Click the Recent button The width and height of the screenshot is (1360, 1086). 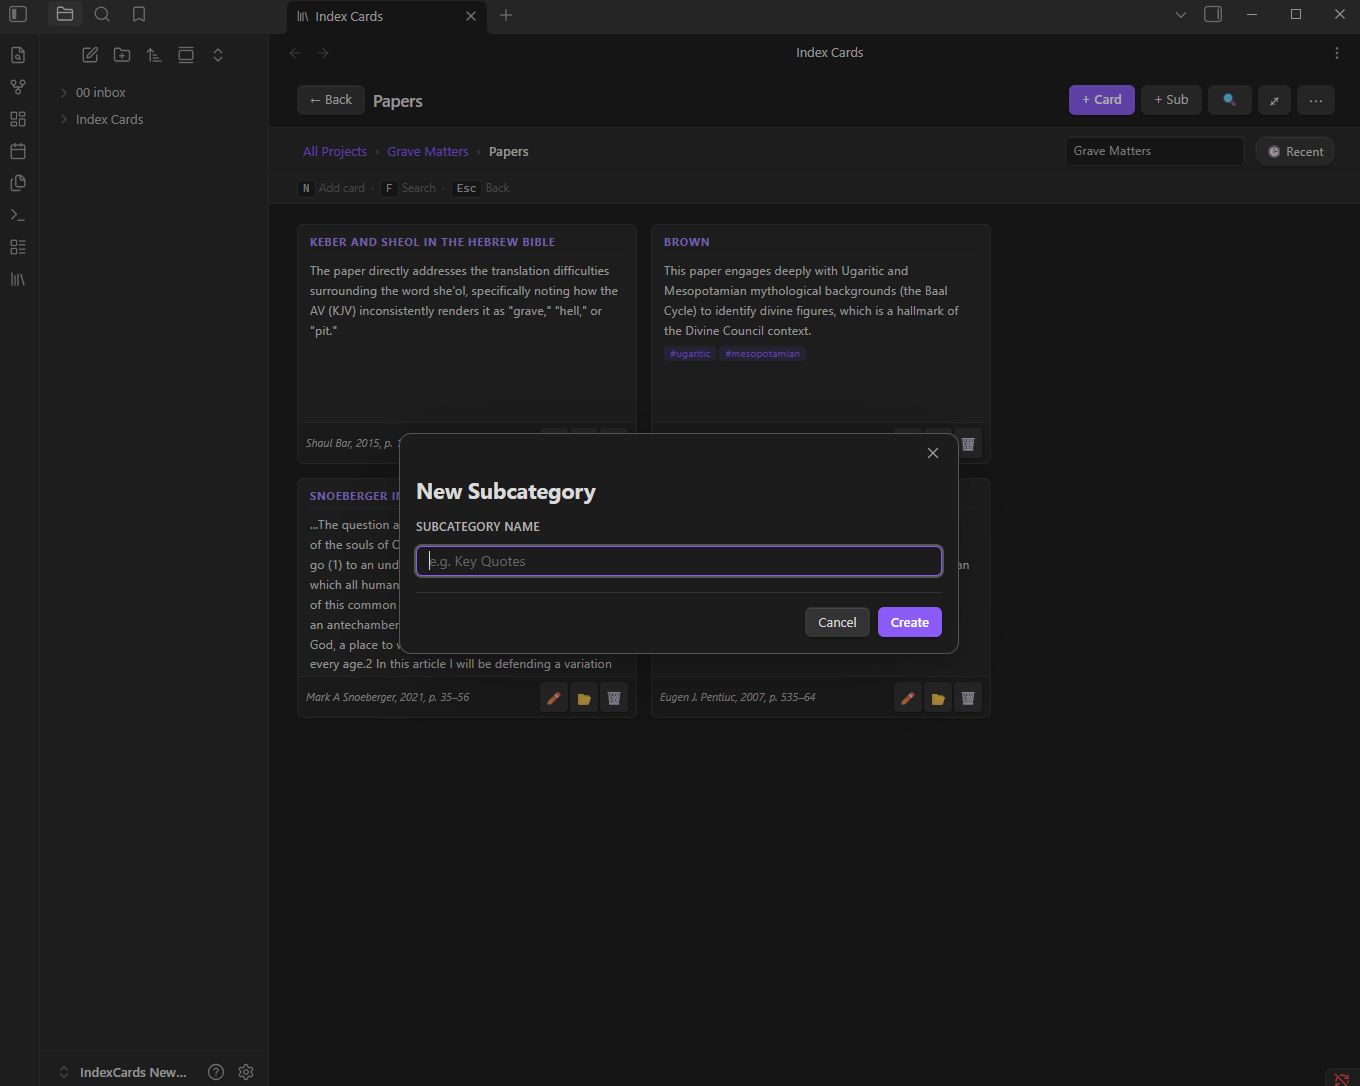tap(1295, 152)
